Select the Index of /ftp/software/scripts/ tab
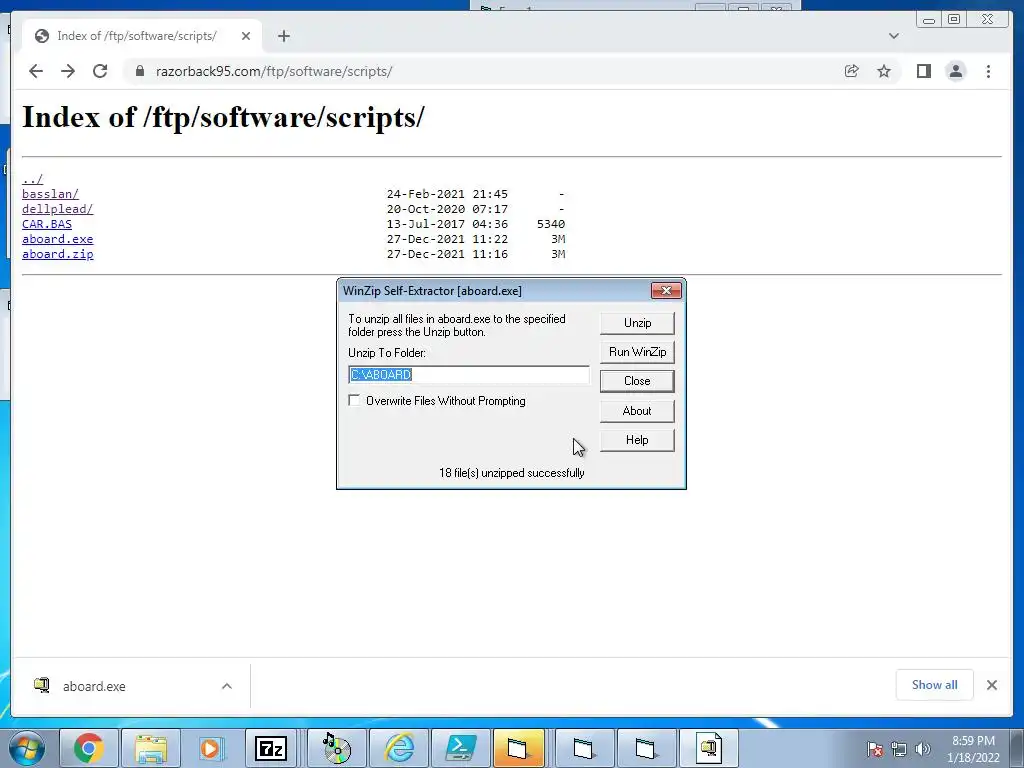Image resolution: width=1024 pixels, height=768 pixels. coord(142,36)
